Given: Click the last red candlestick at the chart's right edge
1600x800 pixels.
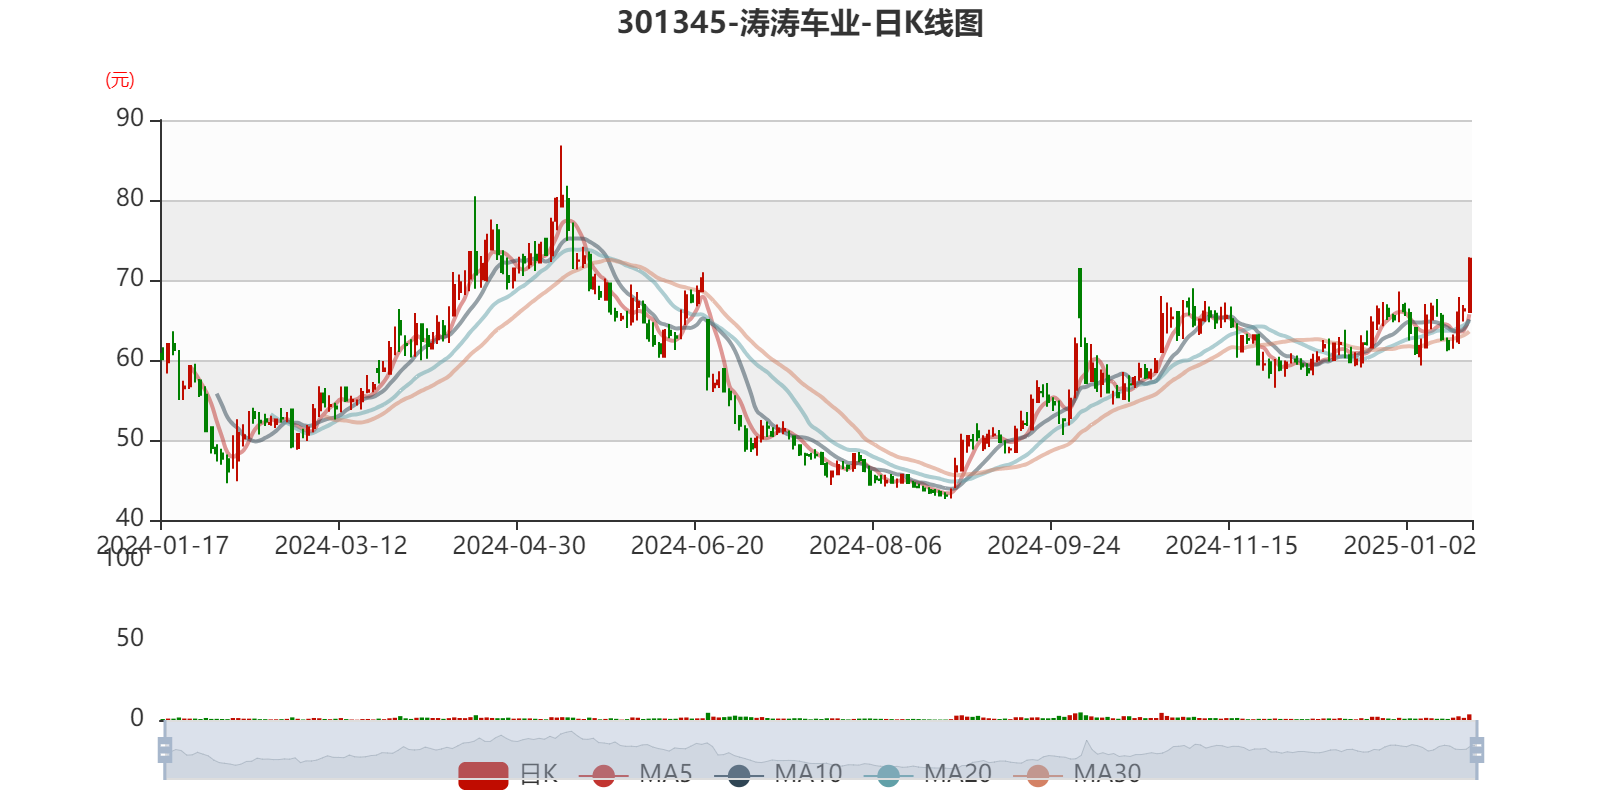Looking at the screenshot, I should 1470,285.
